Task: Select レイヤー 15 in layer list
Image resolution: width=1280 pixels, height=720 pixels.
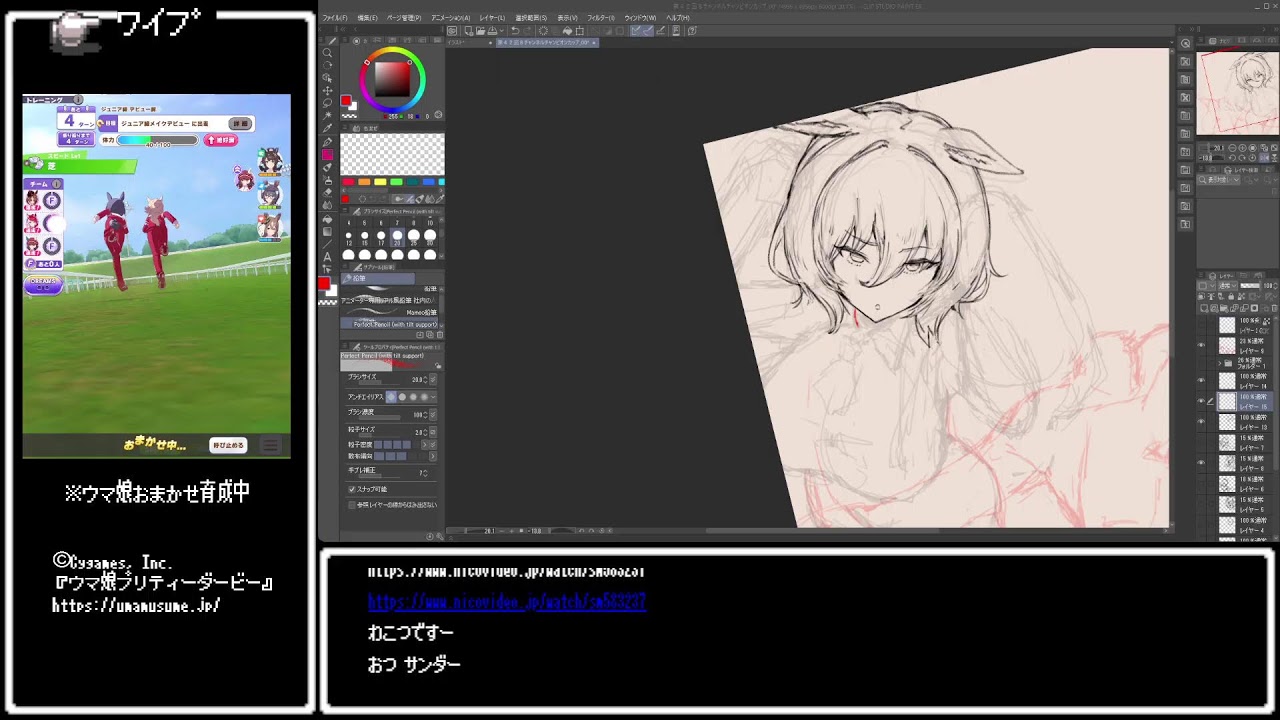Action: pyautogui.click(x=1246, y=401)
